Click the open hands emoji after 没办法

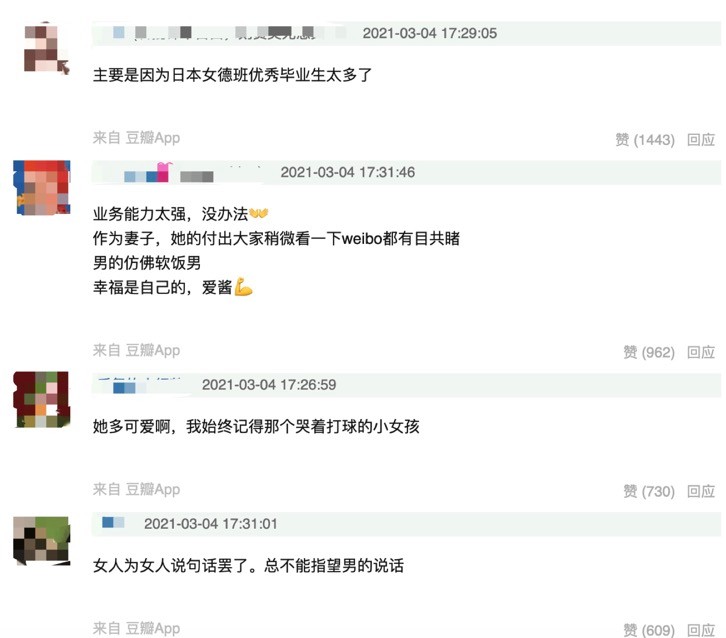click(x=259, y=213)
